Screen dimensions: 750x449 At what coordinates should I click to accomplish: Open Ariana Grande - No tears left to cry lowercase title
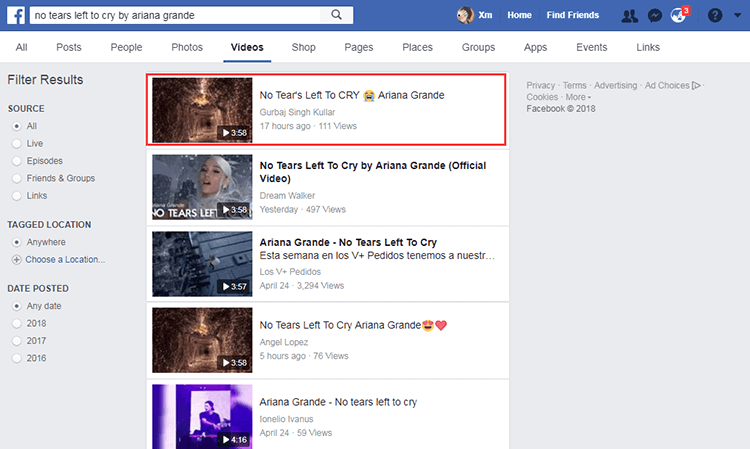click(x=338, y=402)
